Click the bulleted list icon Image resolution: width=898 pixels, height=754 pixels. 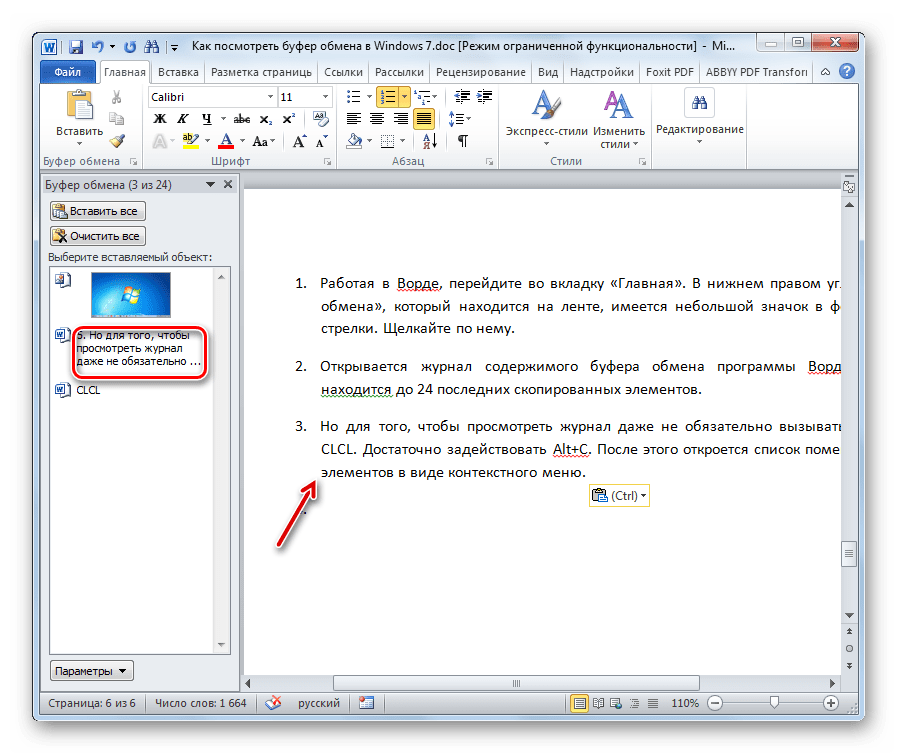[x=354, y=97]
